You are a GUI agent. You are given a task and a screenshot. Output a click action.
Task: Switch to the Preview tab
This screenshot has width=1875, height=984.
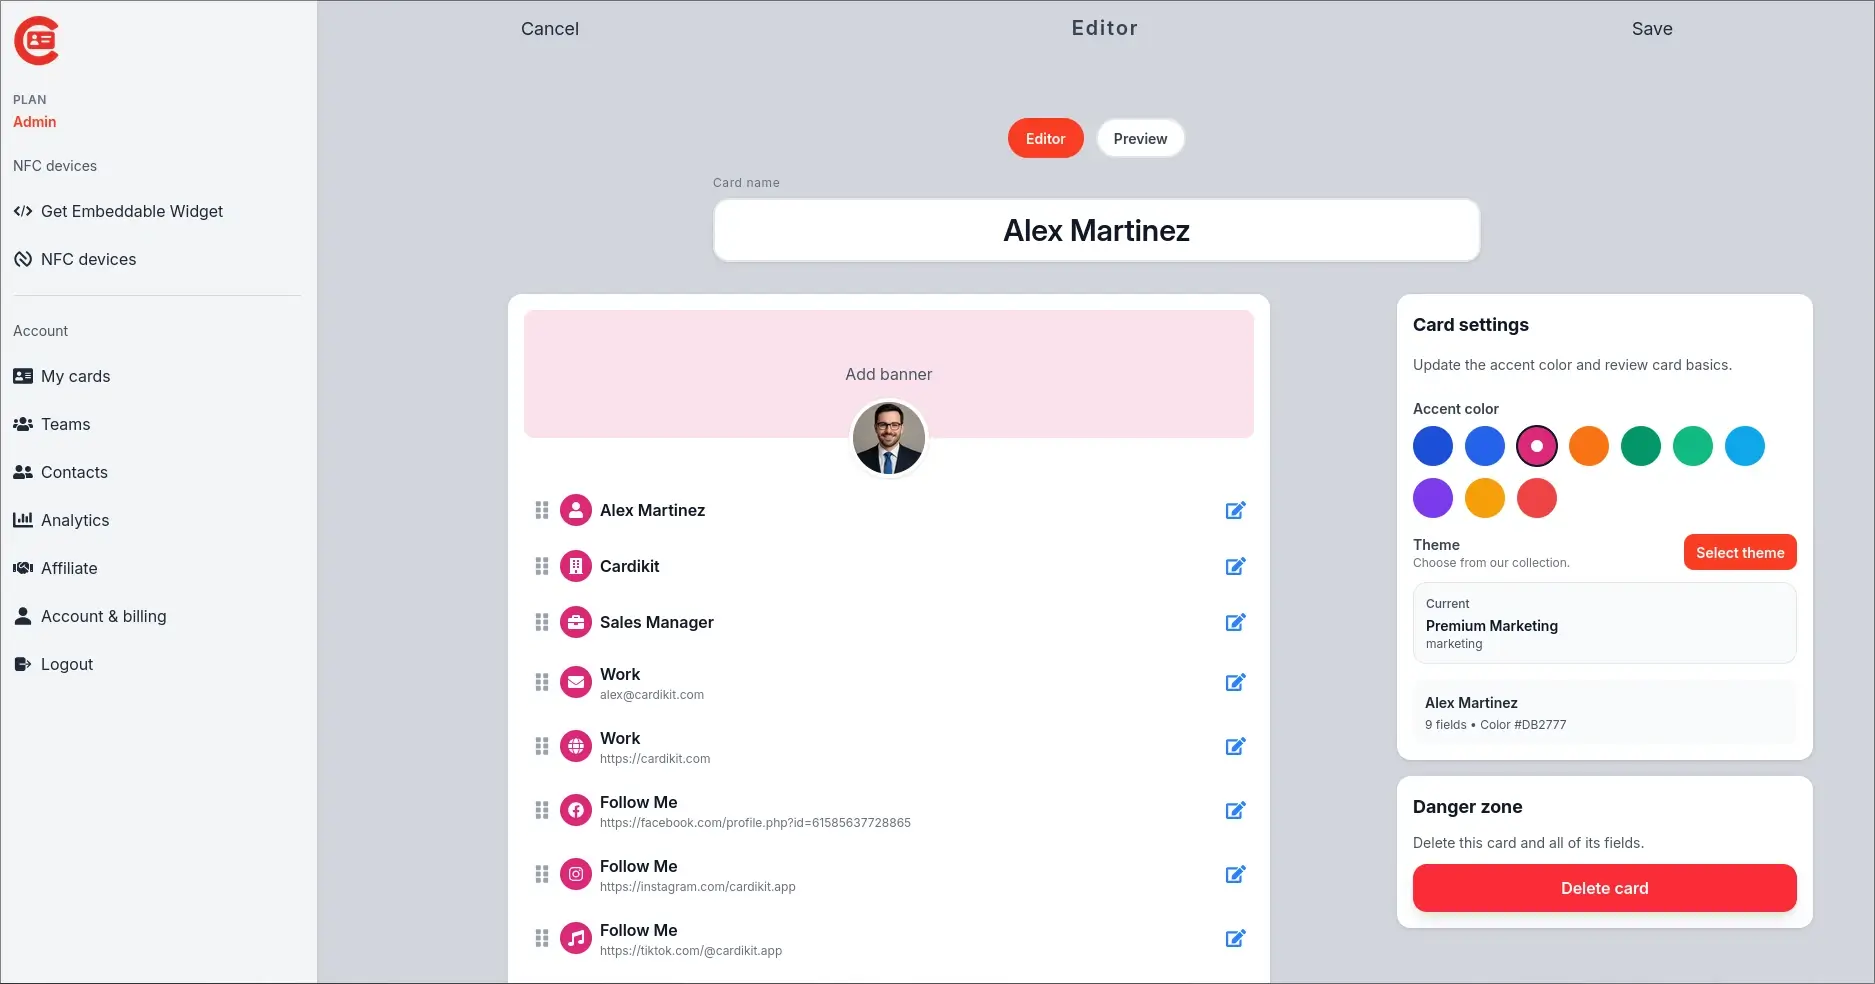coord(1140,138)
